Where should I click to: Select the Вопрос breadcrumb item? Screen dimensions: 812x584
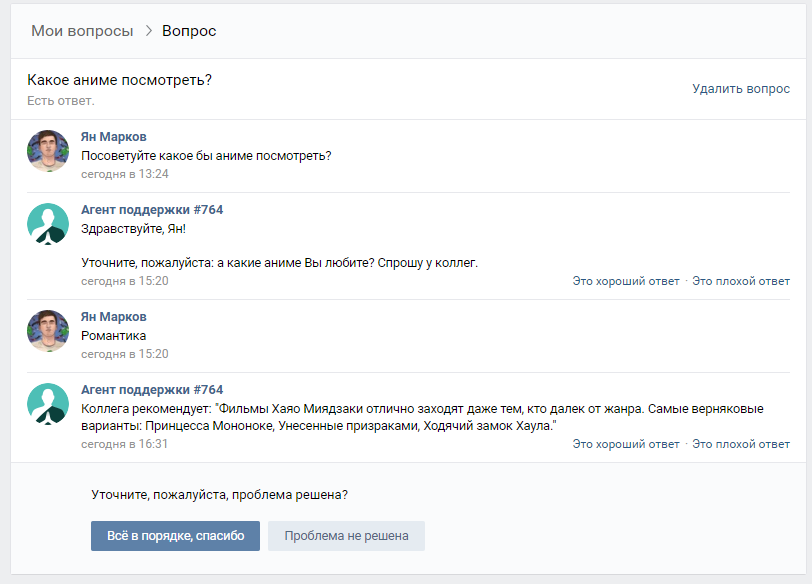[x=189, y=31]
